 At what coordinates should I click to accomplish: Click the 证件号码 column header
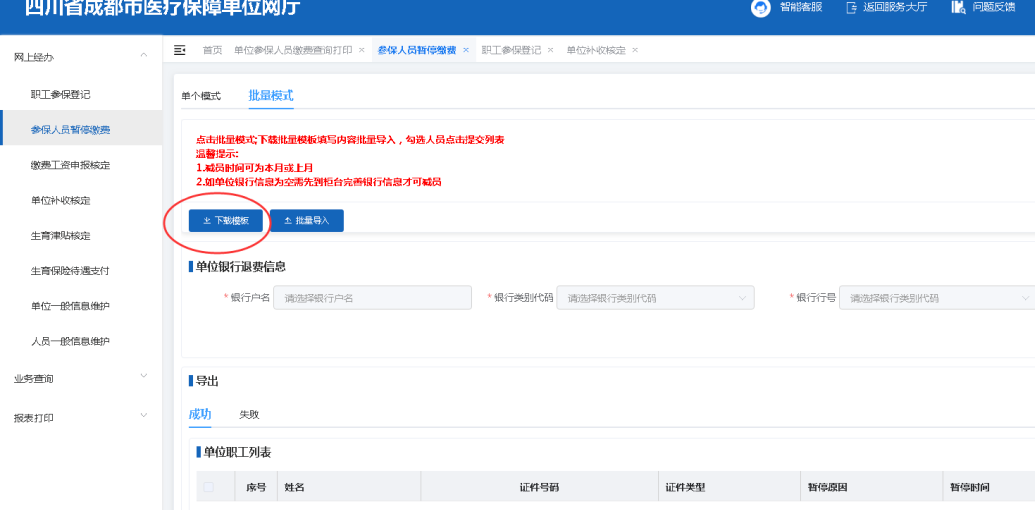[x=539, y=488]
